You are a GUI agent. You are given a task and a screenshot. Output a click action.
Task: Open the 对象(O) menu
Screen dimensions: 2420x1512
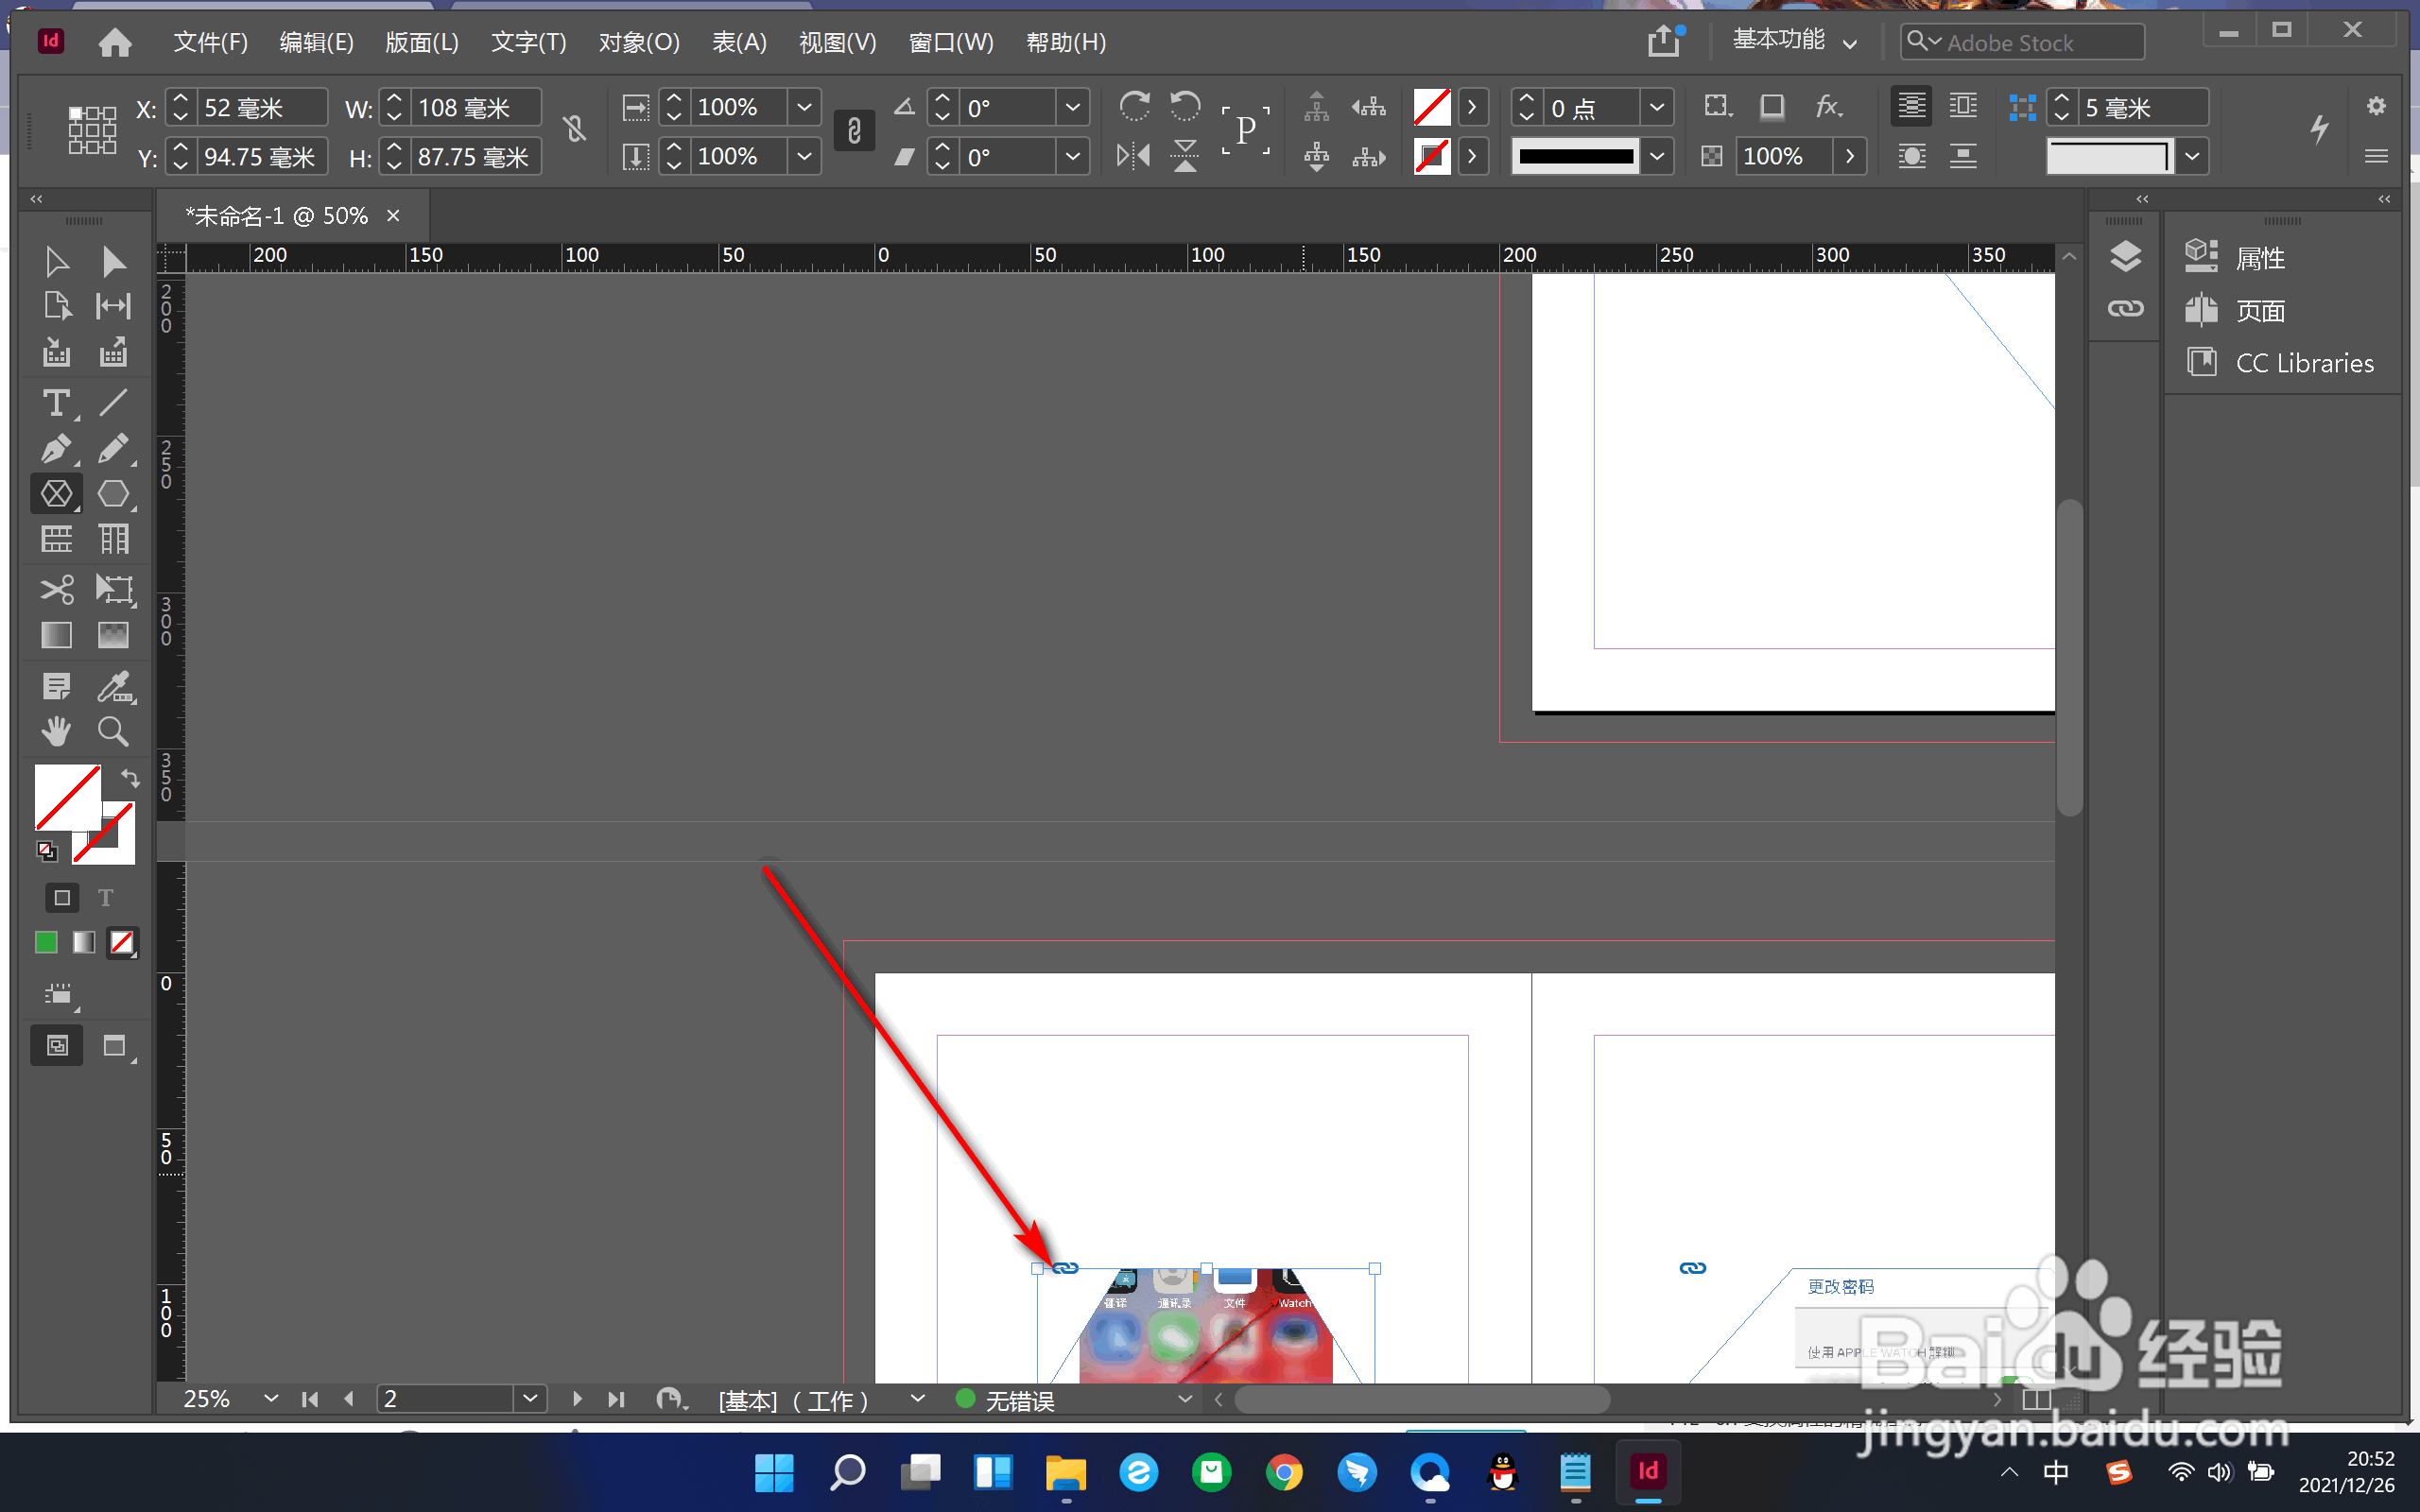[638, 42]
